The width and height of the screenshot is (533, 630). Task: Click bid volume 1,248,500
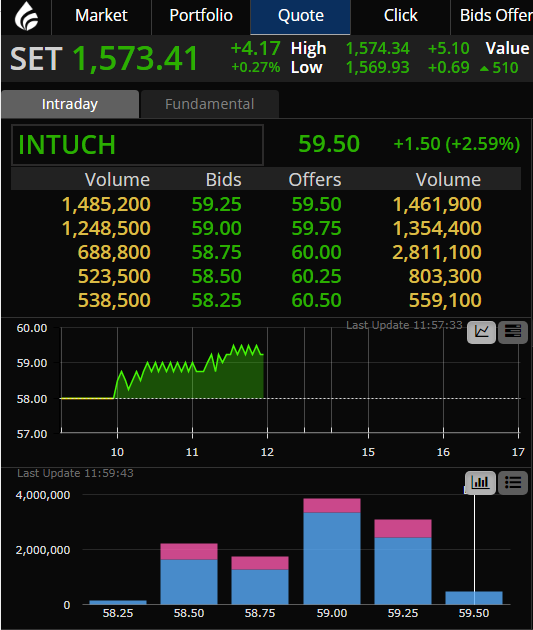coord(106,228)
